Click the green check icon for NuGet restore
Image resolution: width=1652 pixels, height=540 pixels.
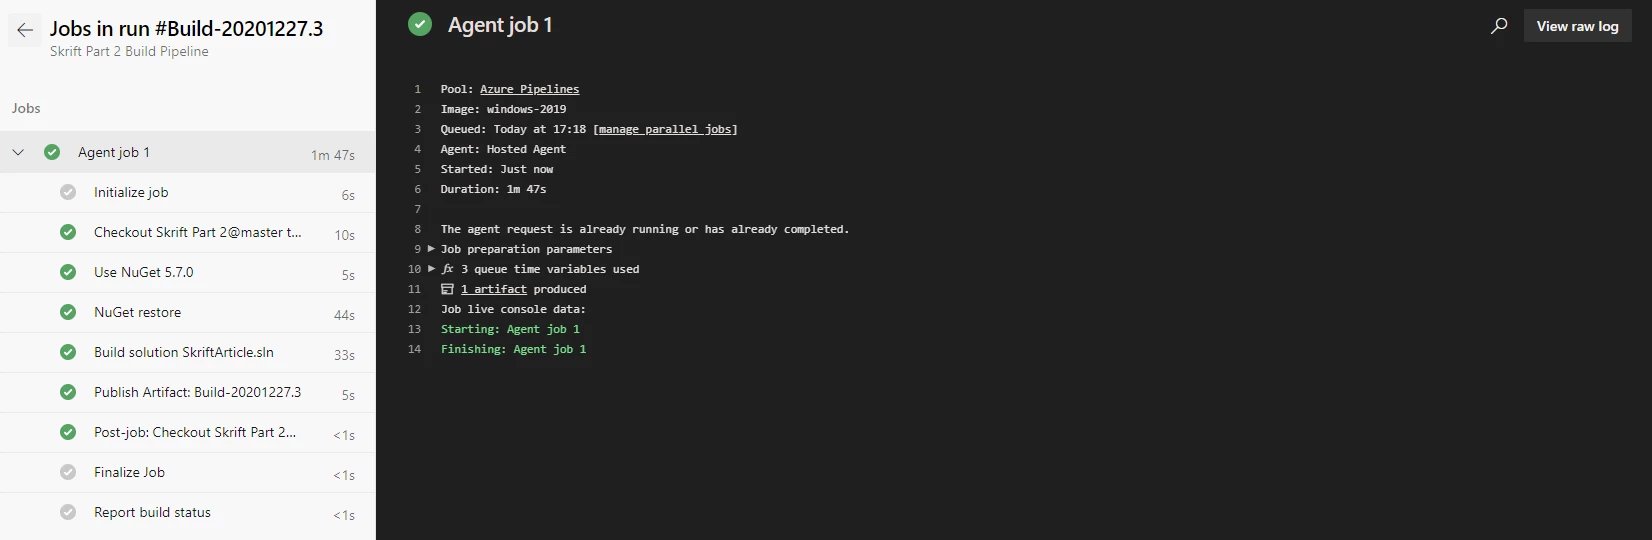pos(68,312)
